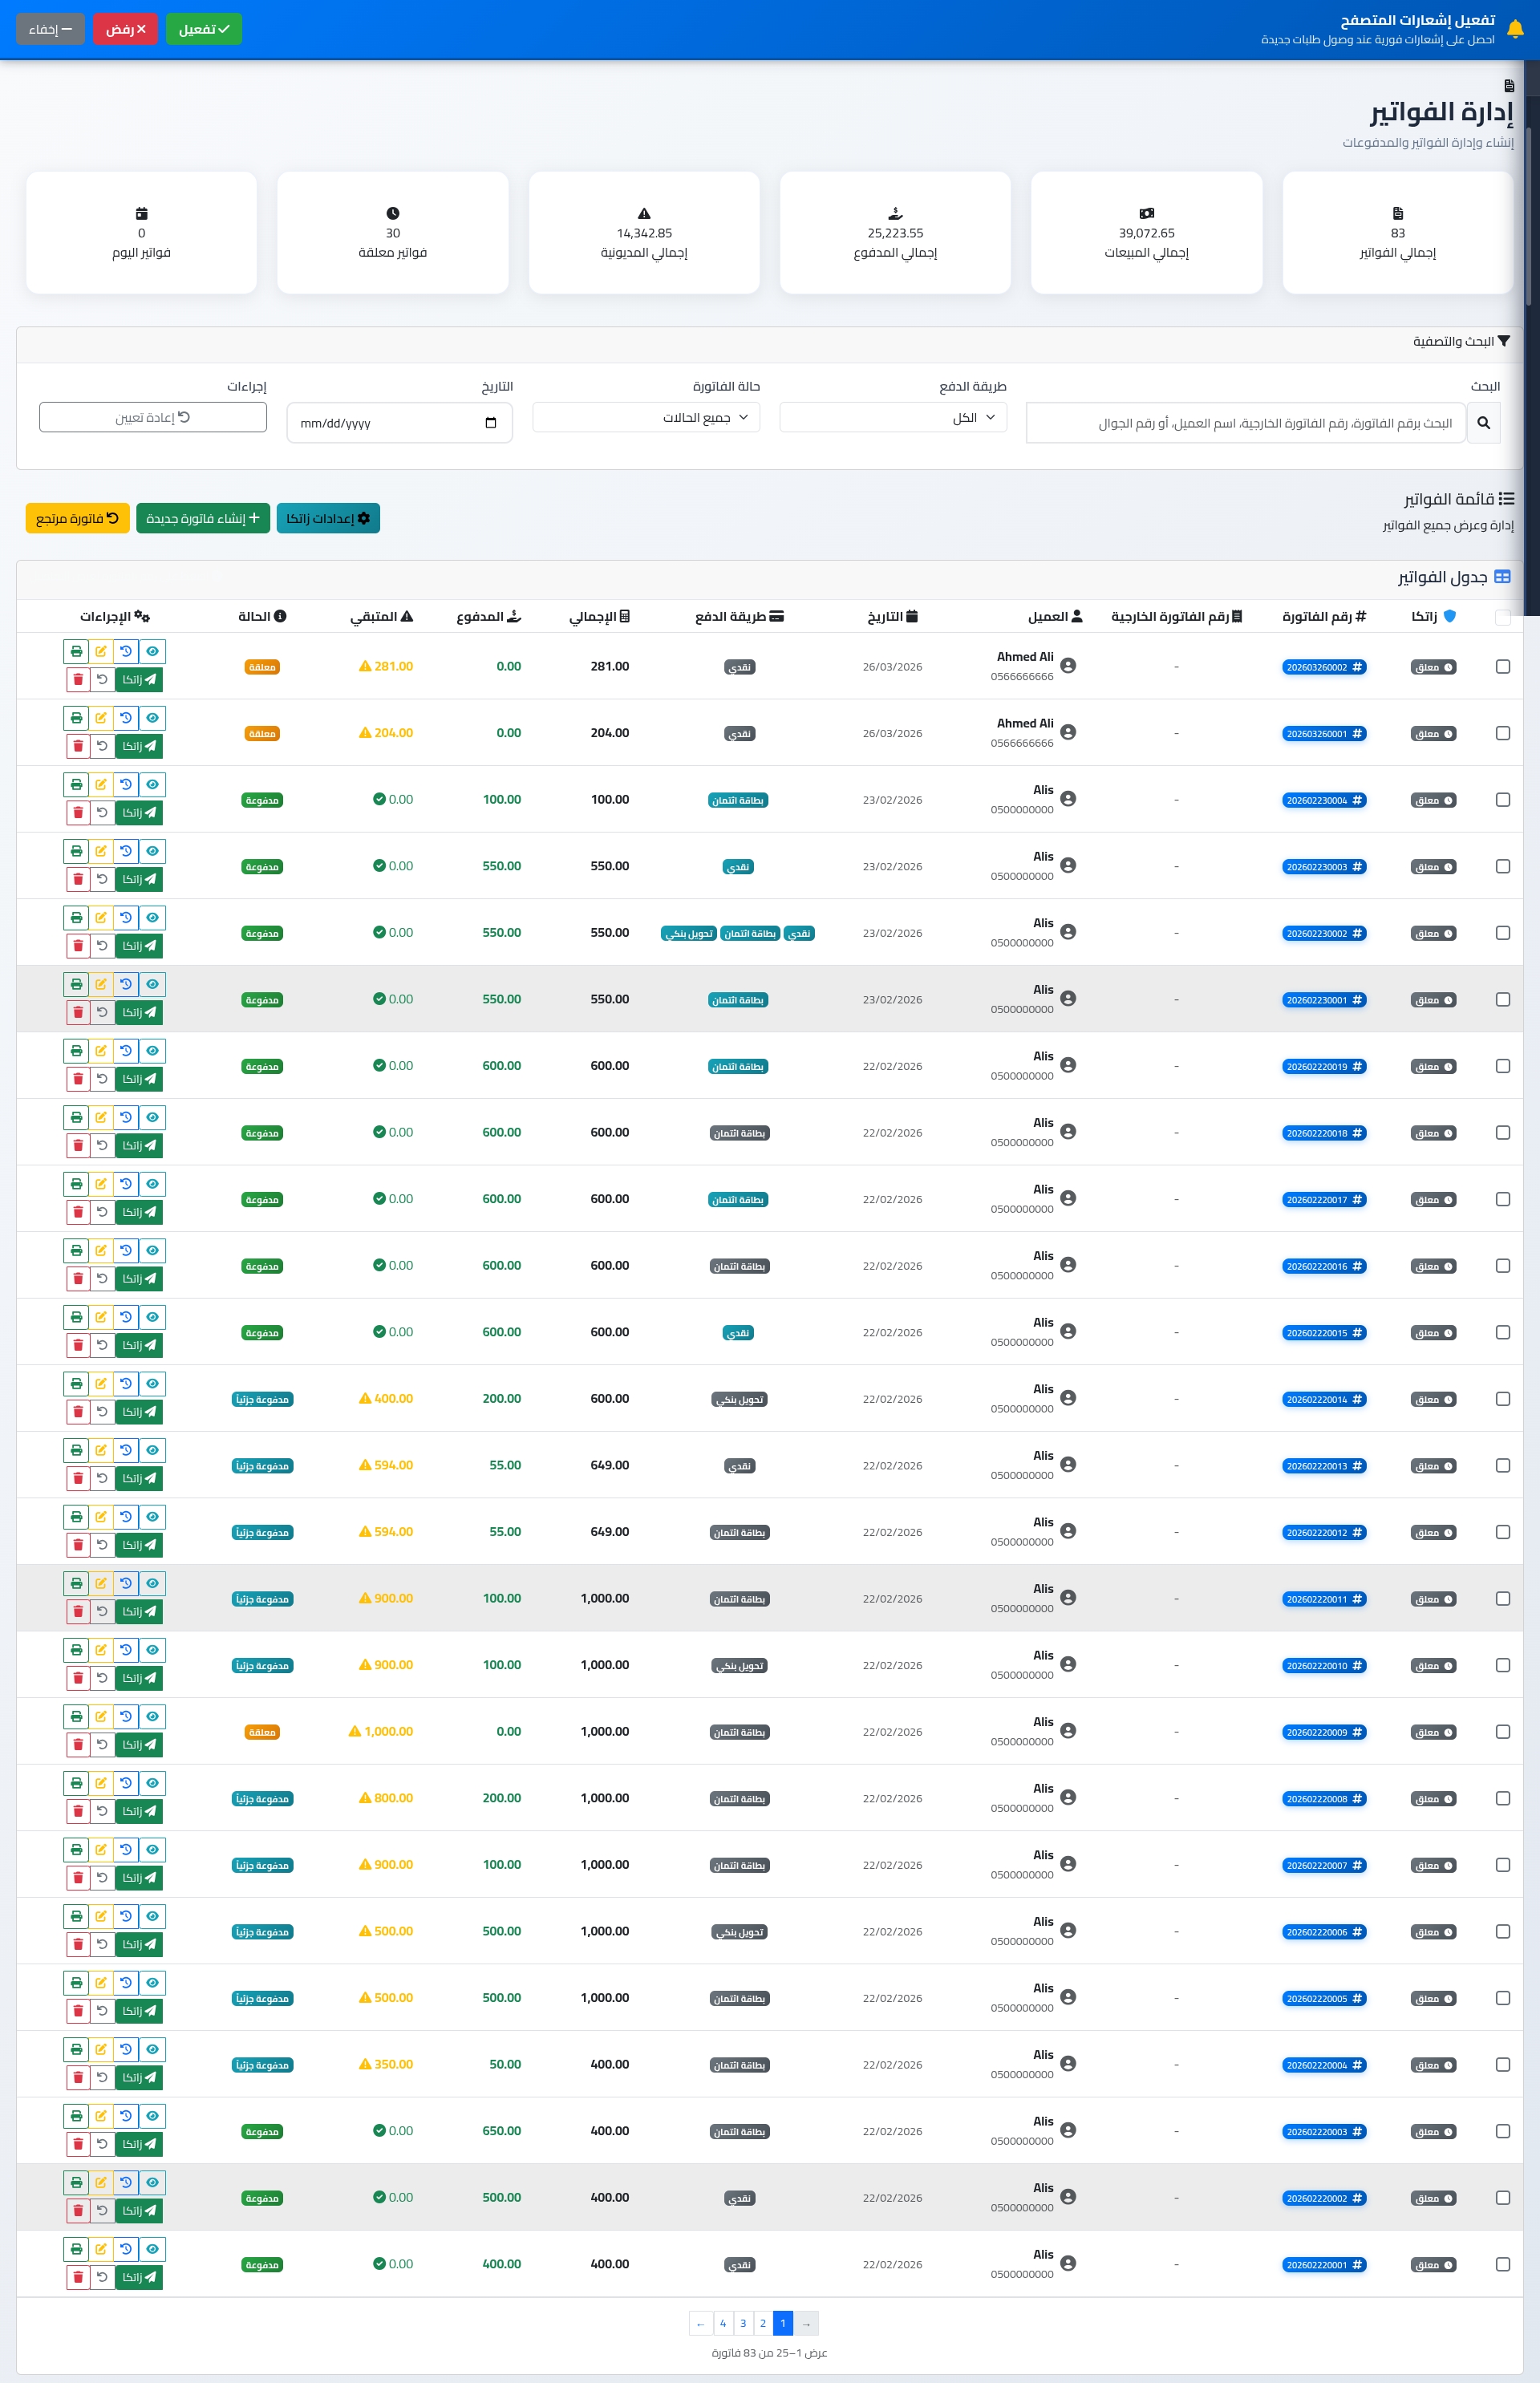Click the refund arrow icon for invoice 202602220019

point(102,1079)
